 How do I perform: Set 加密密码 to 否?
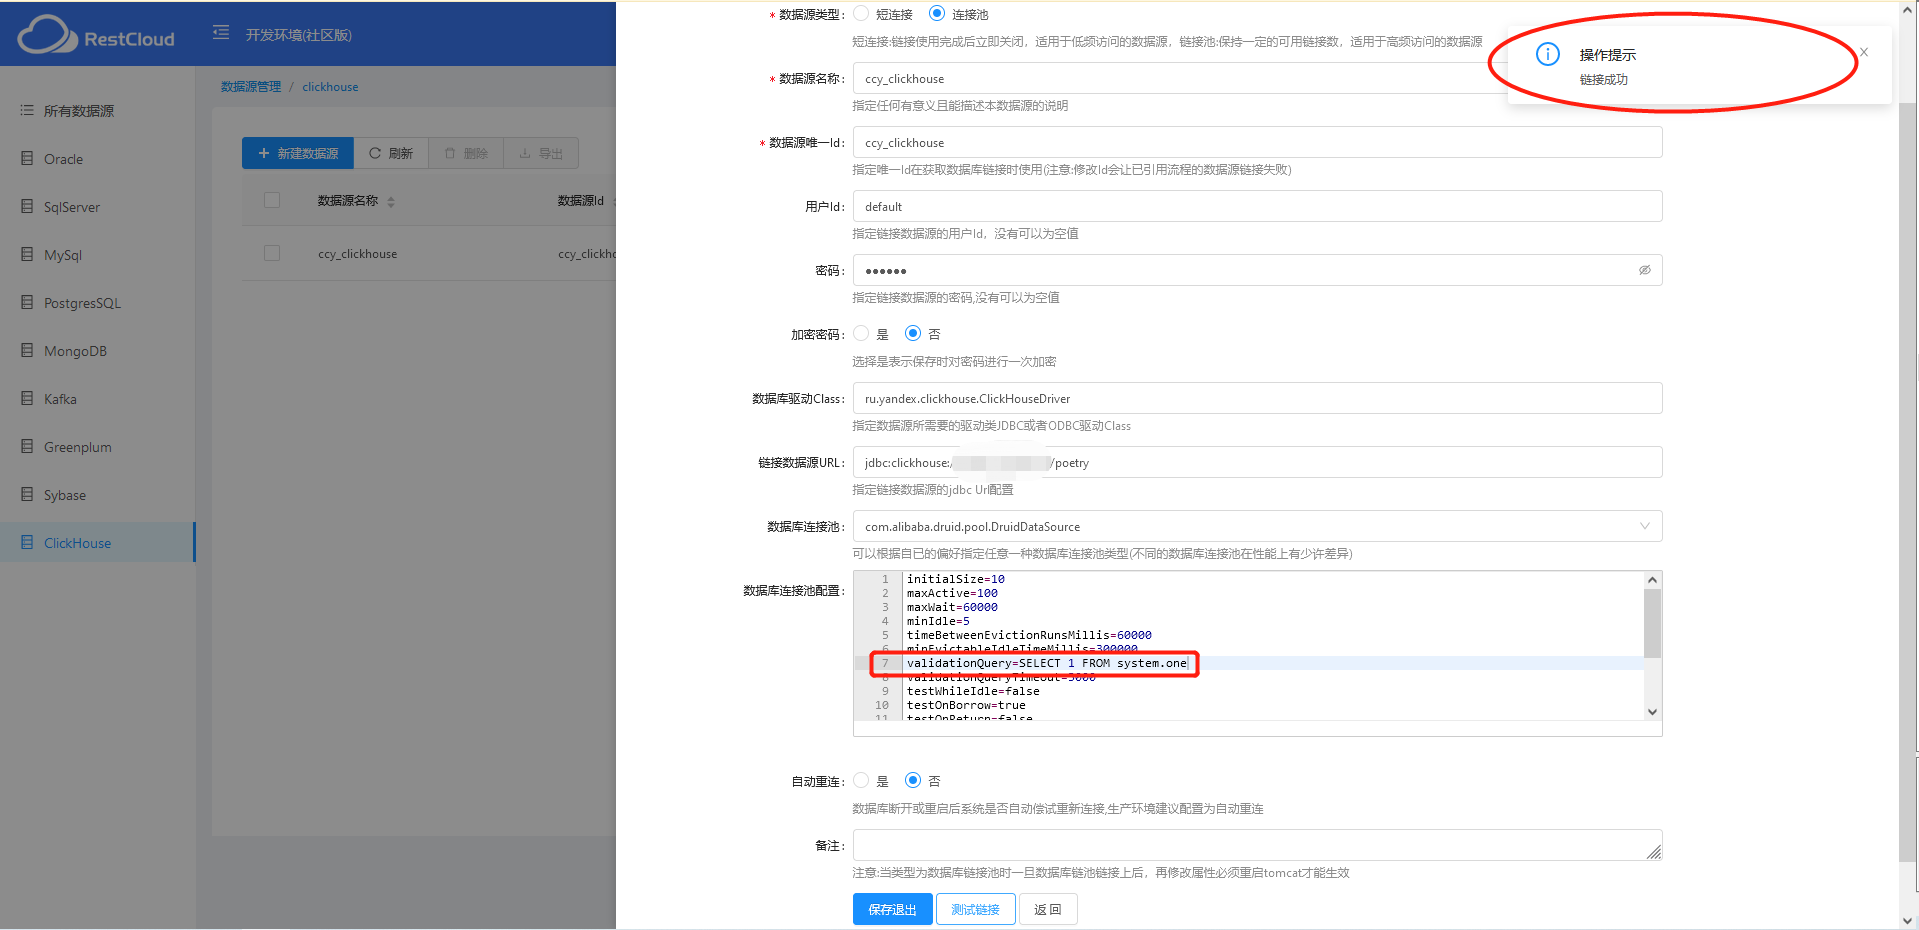913,333
